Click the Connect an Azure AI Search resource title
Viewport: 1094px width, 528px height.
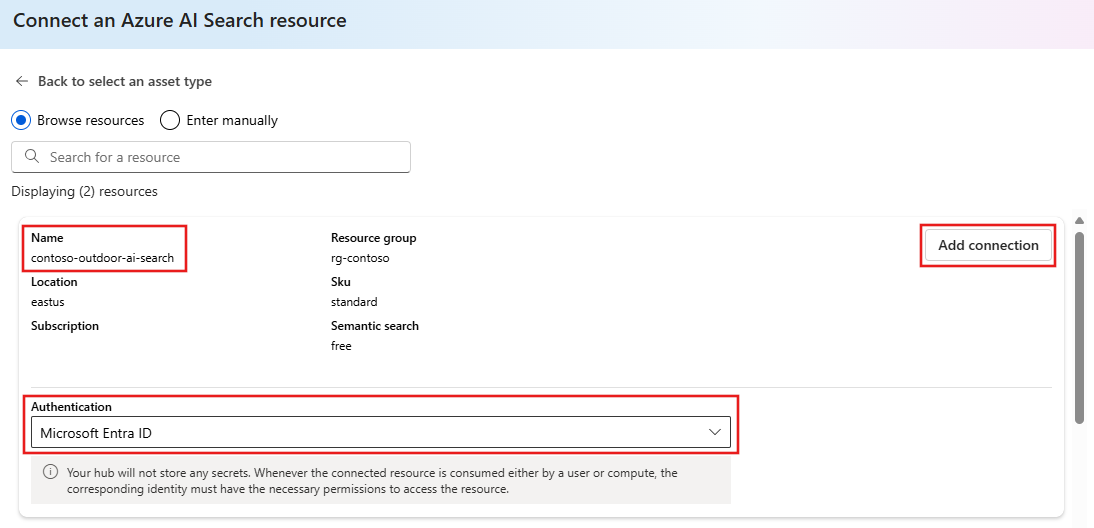click(180, 20)
